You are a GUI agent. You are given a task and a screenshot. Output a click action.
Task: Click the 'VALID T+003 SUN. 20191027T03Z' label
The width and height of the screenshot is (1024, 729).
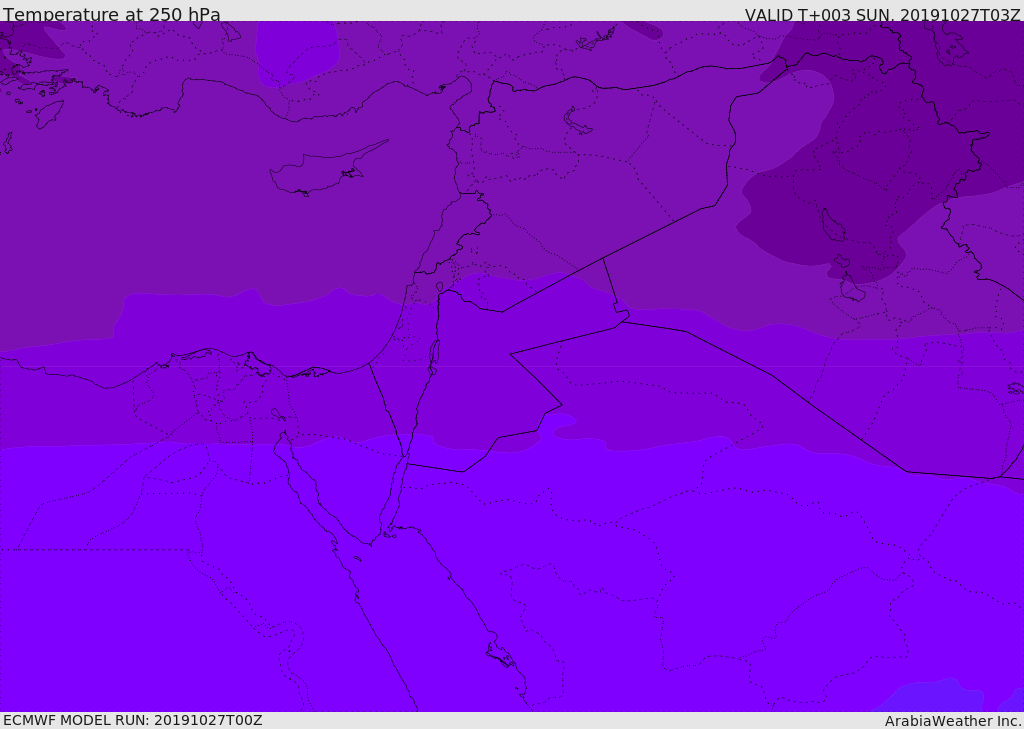(882, 15)
